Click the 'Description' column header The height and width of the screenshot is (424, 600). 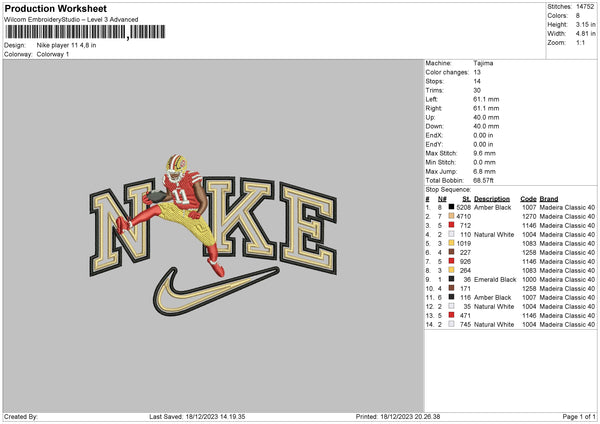click(492, 199)
